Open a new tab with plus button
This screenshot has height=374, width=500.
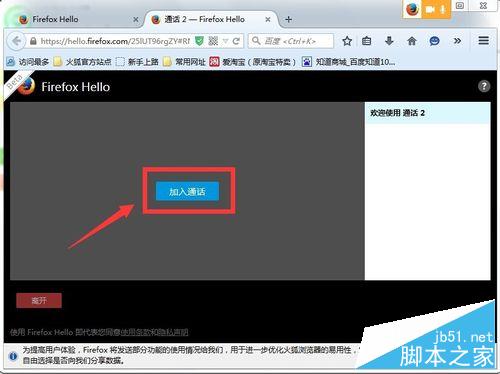[289, 19]
